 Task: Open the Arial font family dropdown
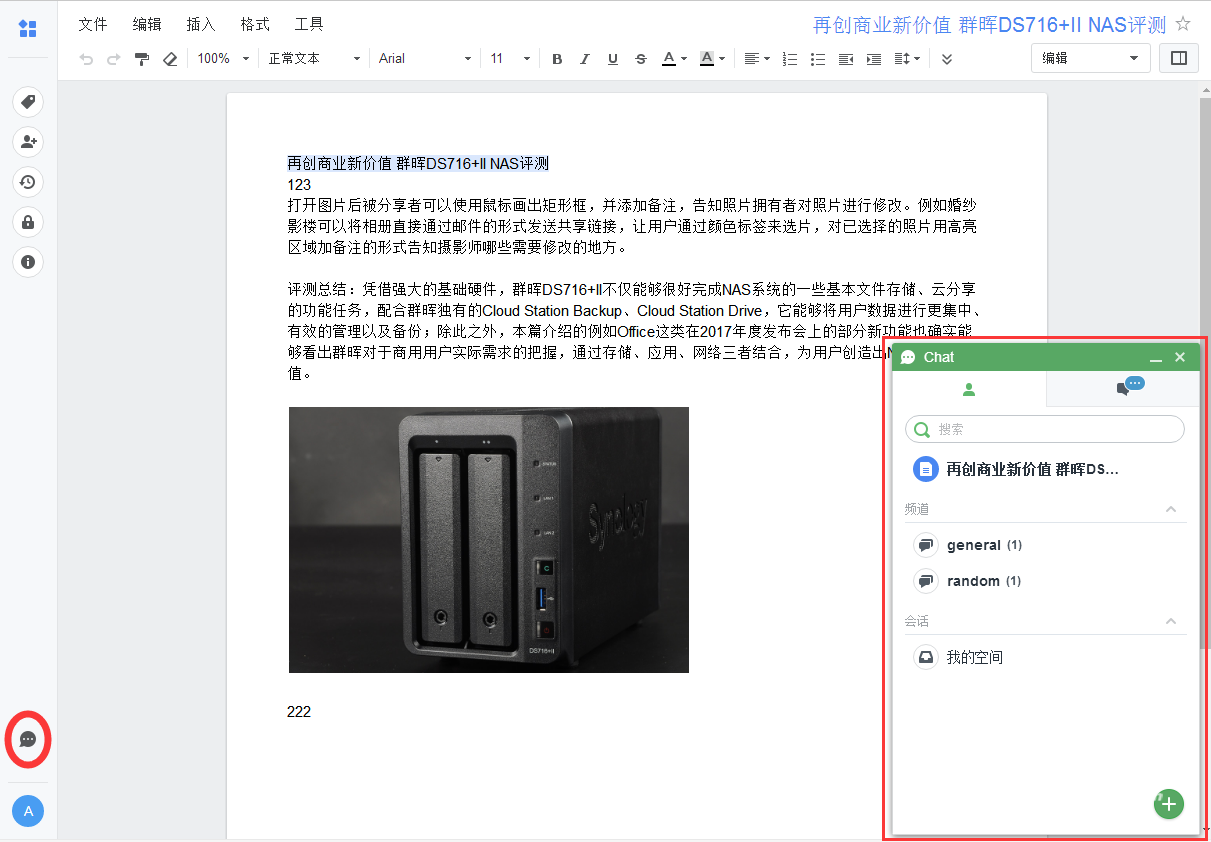pos(425,59)
